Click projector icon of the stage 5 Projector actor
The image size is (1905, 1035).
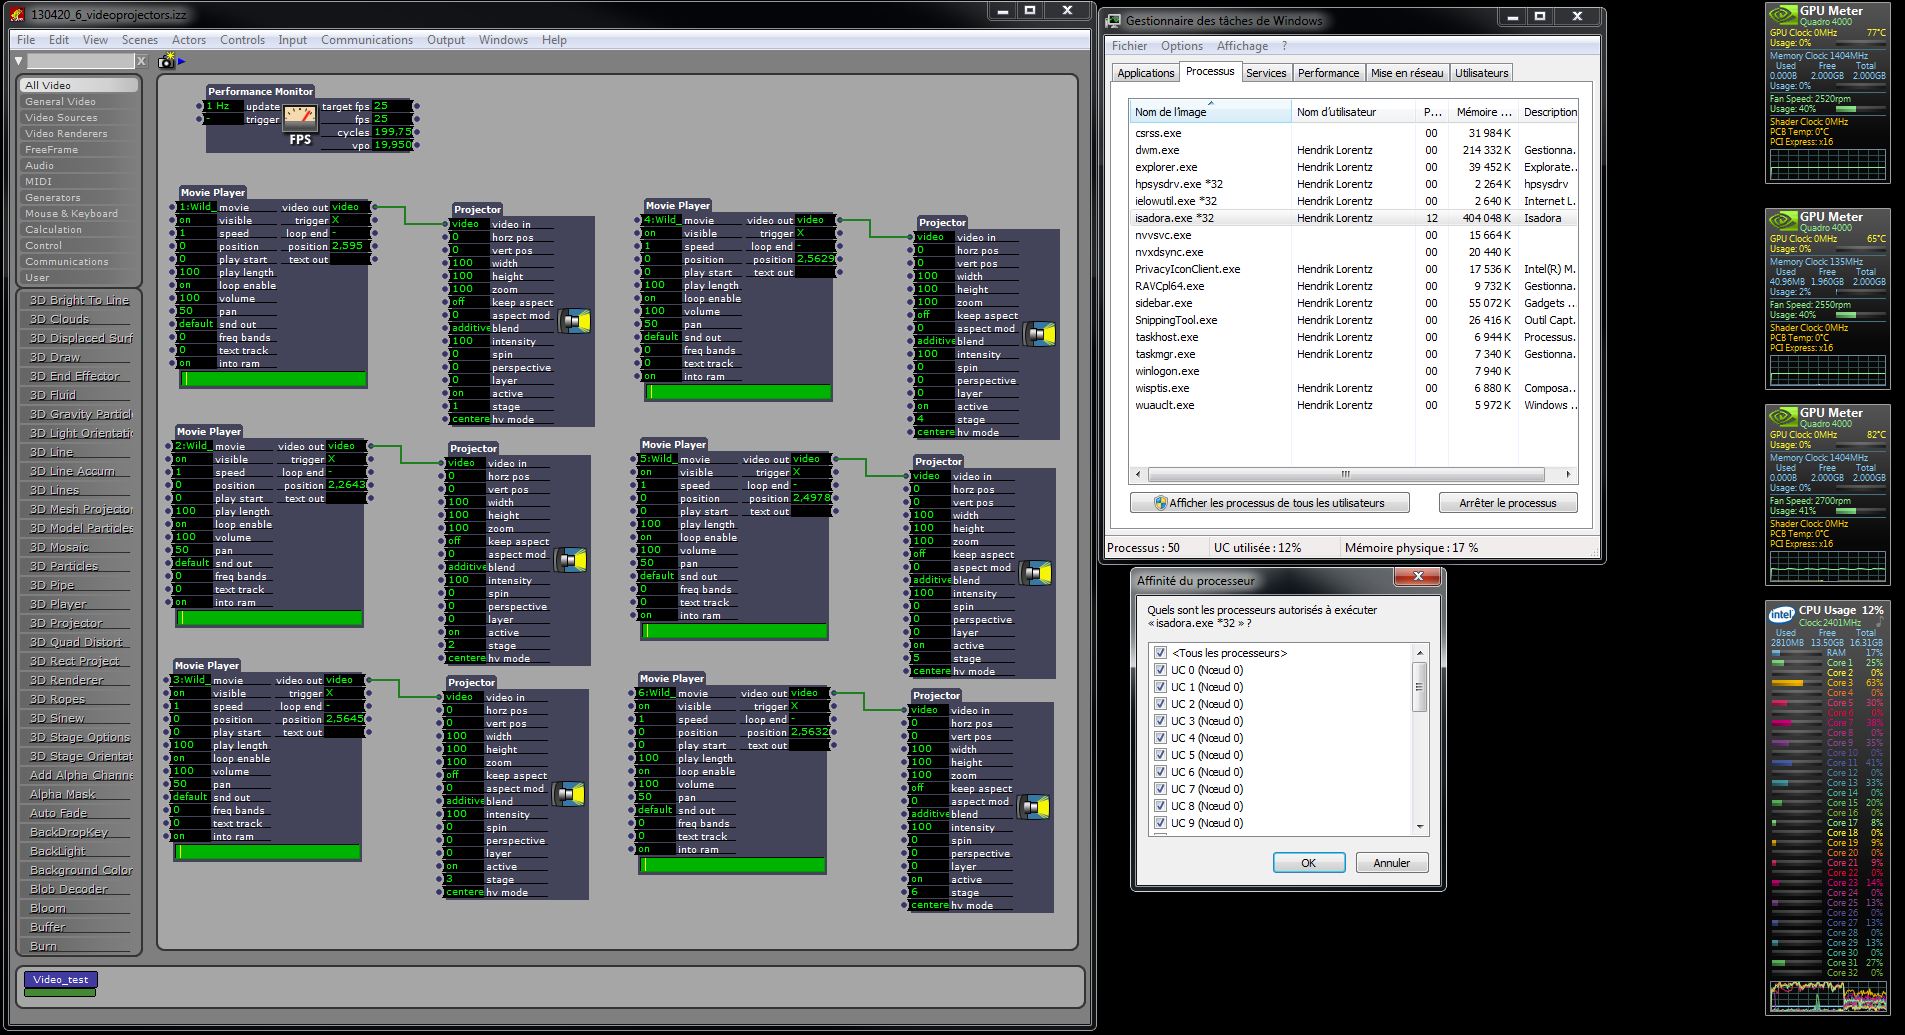tap(1036, 573)
